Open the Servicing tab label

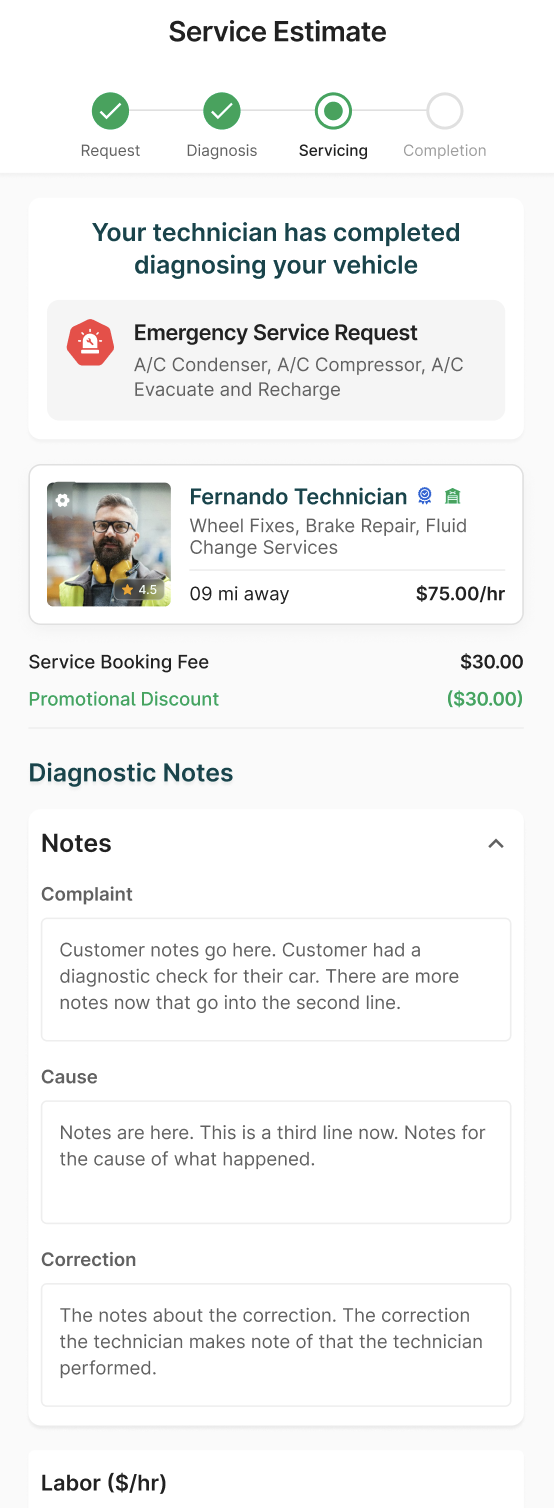pos(333,151)
